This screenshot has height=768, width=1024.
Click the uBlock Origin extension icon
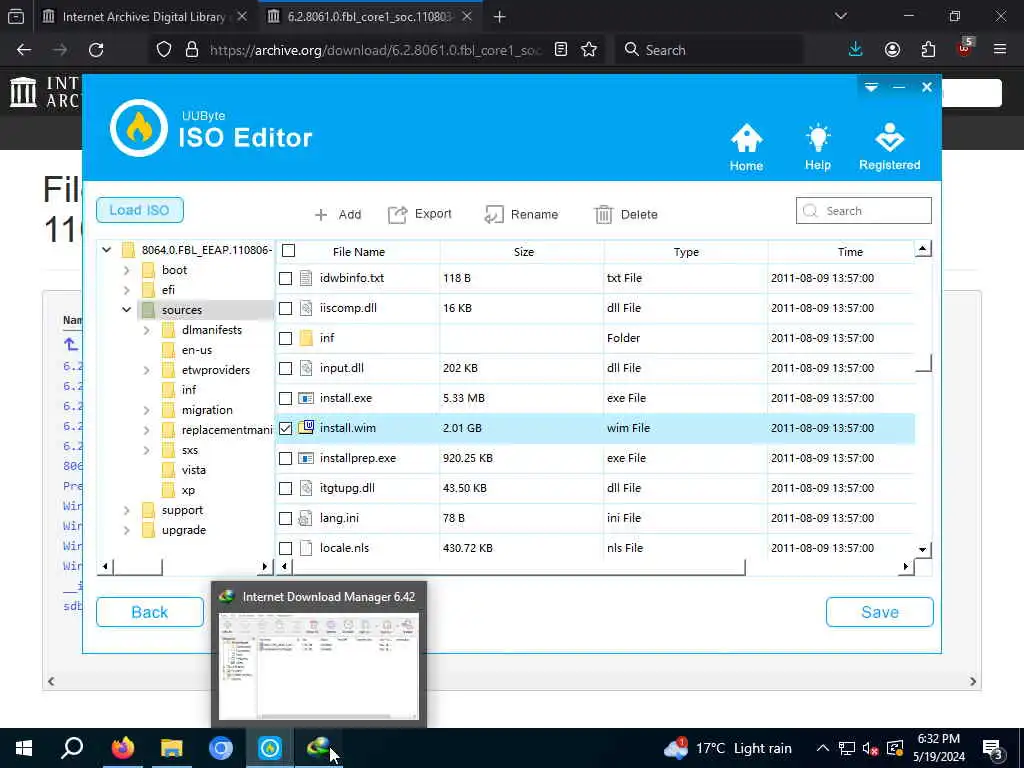(965, 48)
